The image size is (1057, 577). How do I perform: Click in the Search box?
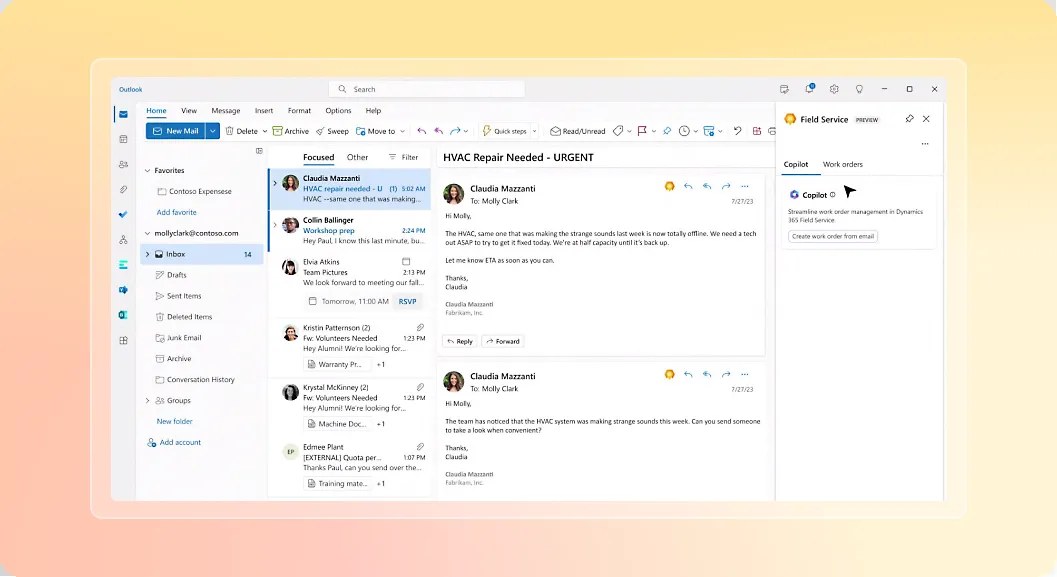[427, 89]
